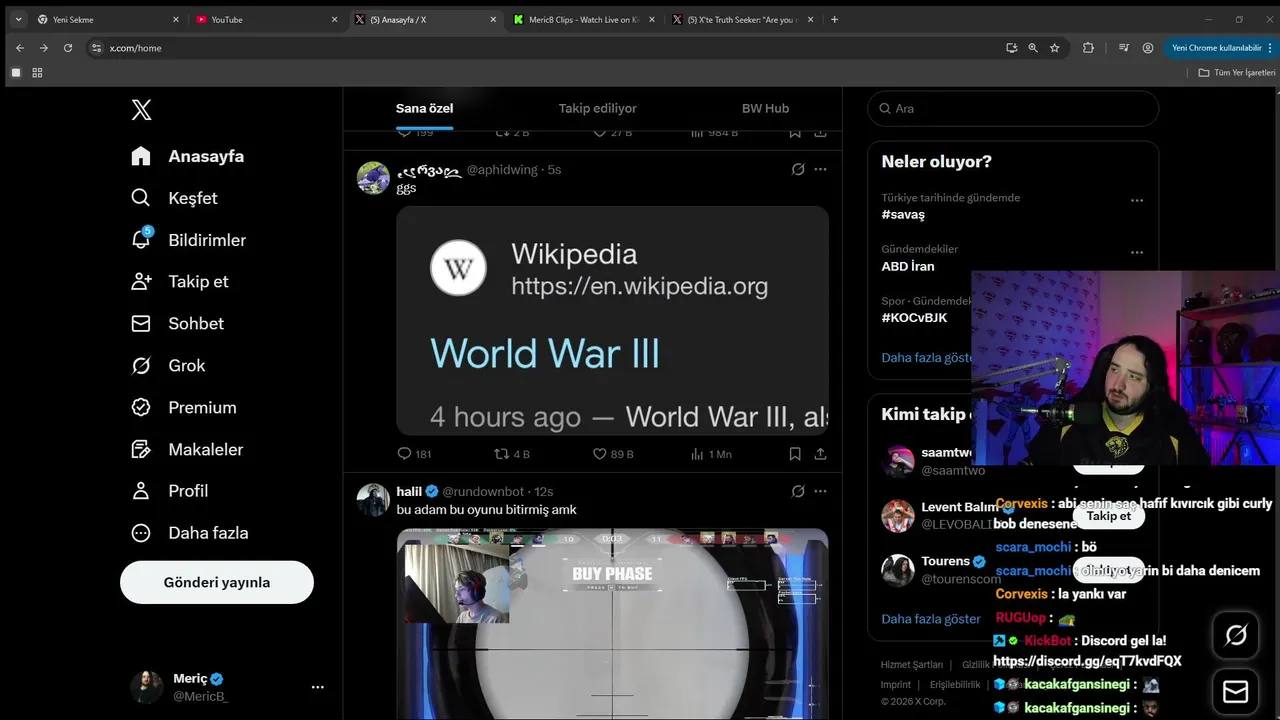
Task: Reply to aphidwing post with 181 comments
Action: click(x=414, y=454)
